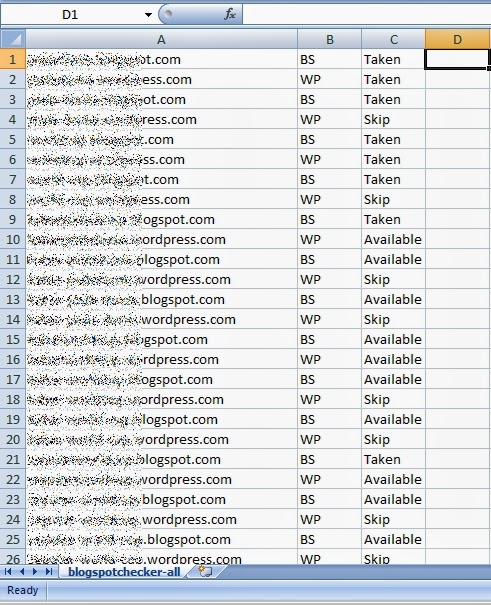The image size is (491, 605).
Task: Click cell C23 containing Available
Action: (x=393, y=499)
